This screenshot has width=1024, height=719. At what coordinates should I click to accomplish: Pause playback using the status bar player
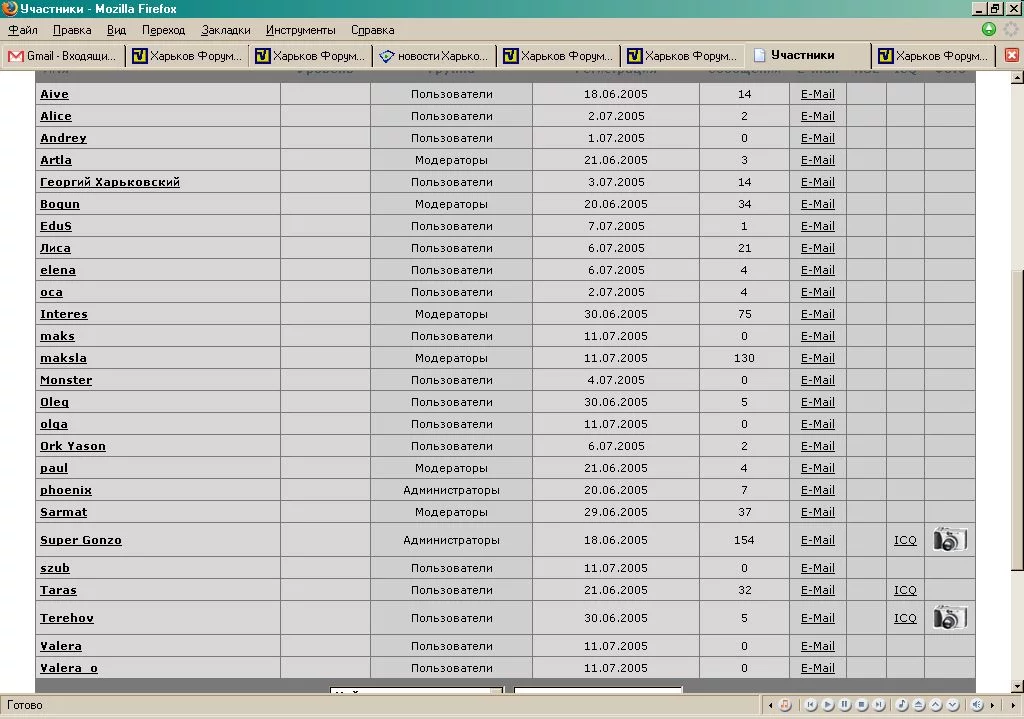(843, 705)
